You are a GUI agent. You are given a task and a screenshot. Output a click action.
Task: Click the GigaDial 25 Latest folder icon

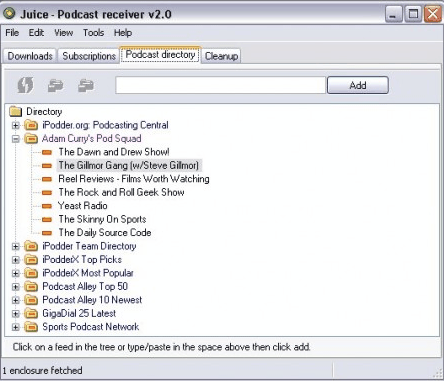click(x=31, y=314)
